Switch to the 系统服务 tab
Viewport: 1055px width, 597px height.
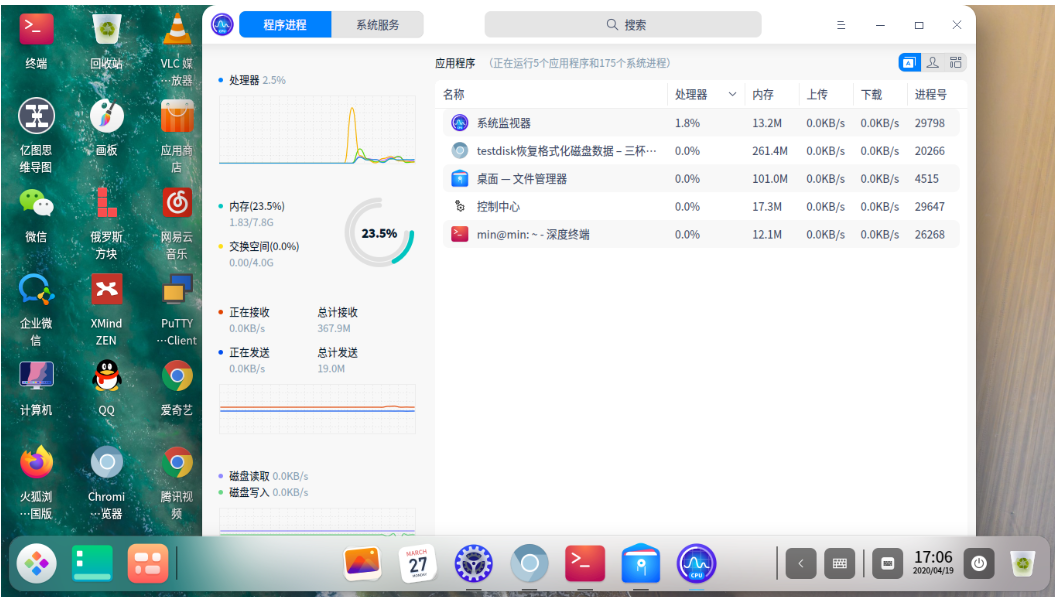pyautogui.click(x=377, y=25)
